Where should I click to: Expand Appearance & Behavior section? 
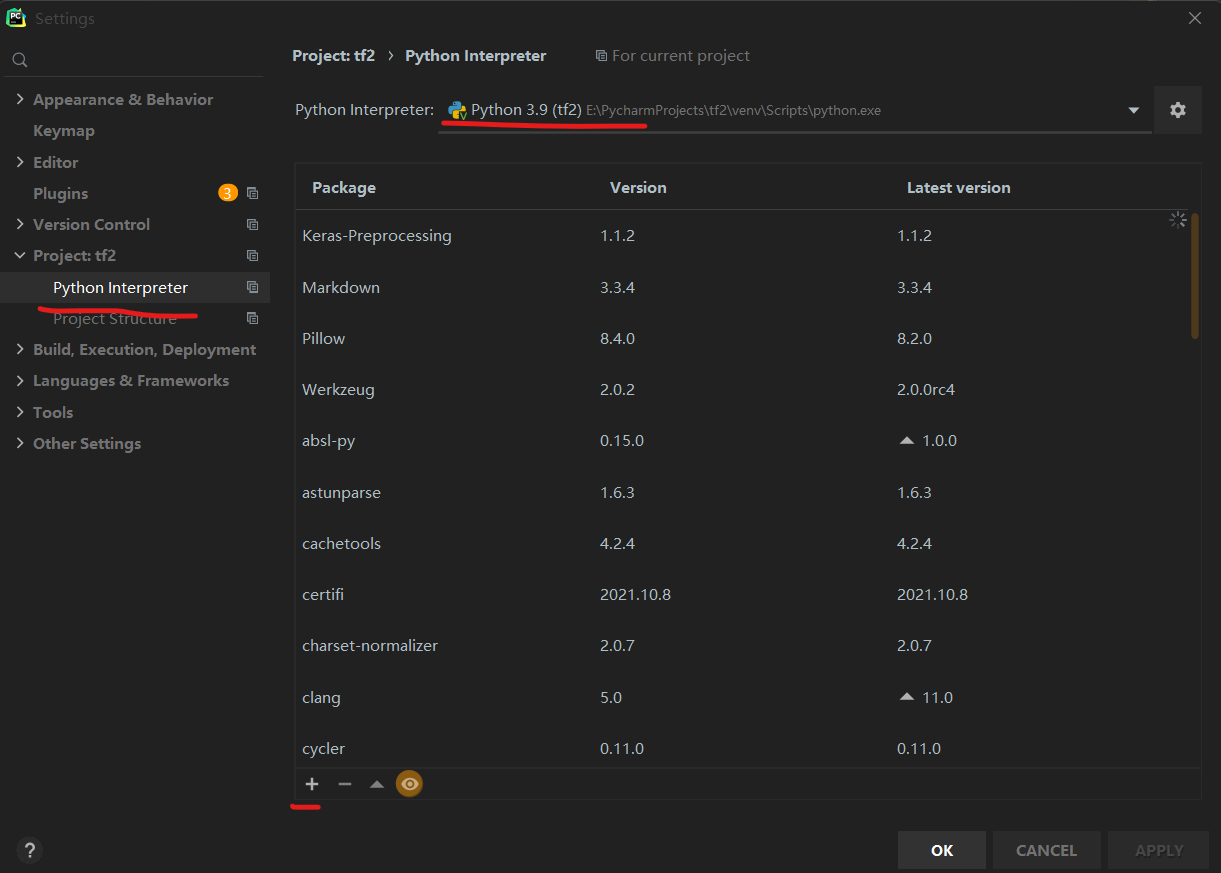click(20, 99)
